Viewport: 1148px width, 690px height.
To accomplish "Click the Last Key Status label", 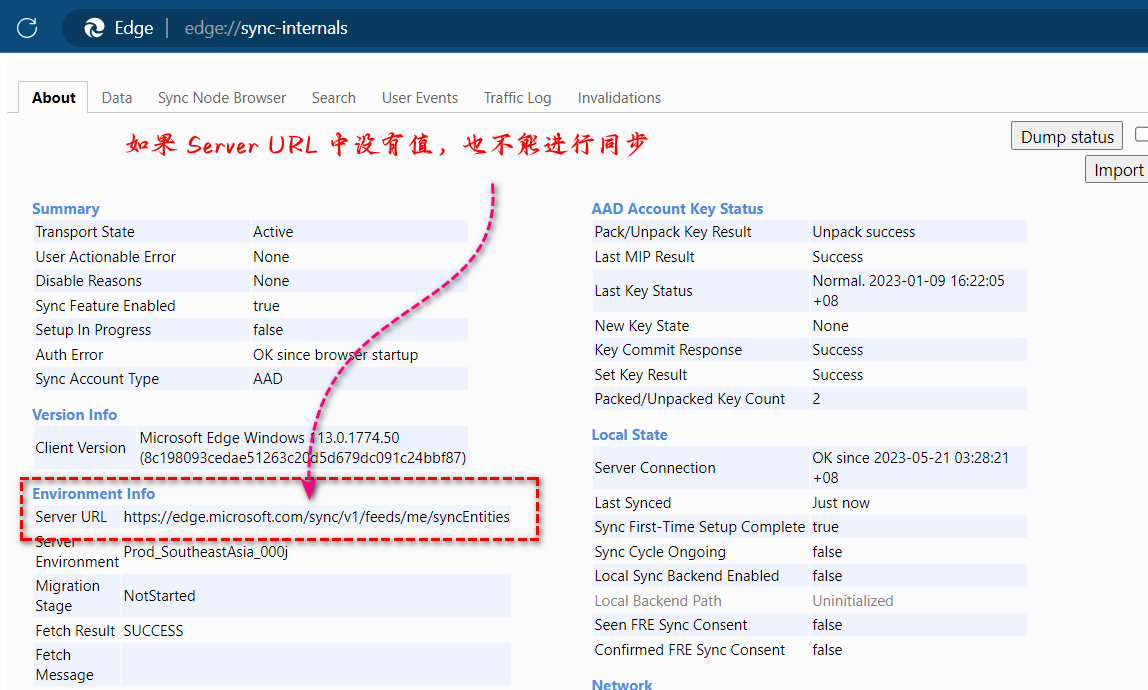I will tap(644, 292).
